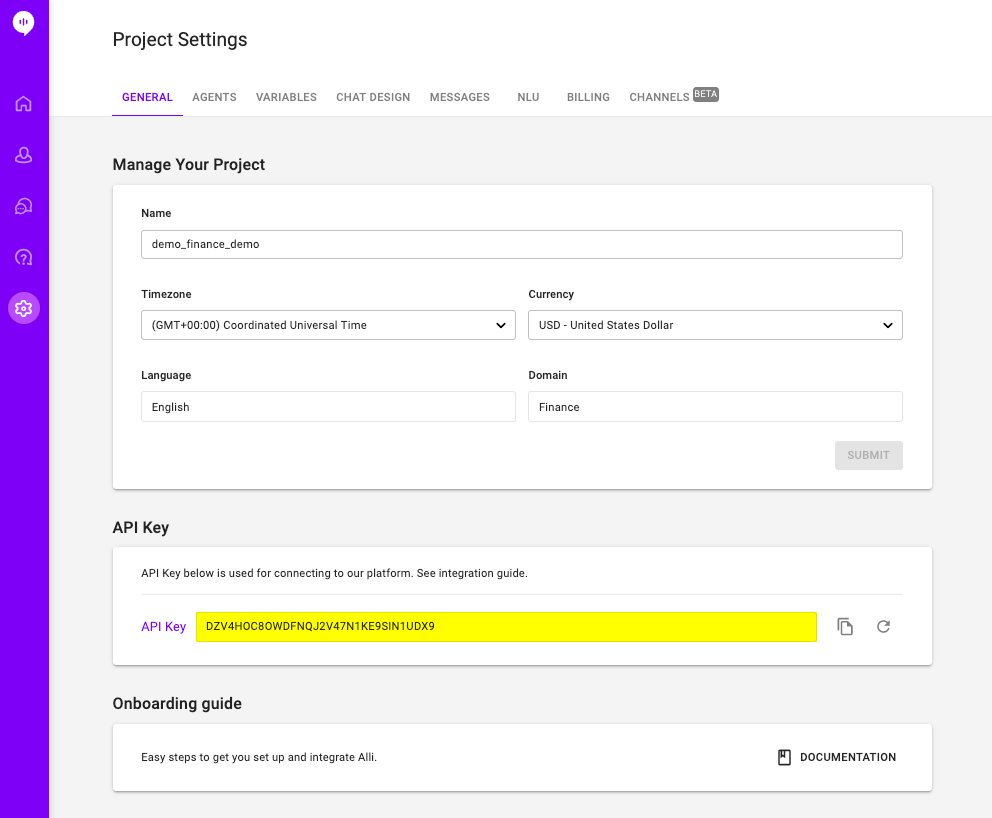
Task: Open the Billing tab
Action: 588,97
